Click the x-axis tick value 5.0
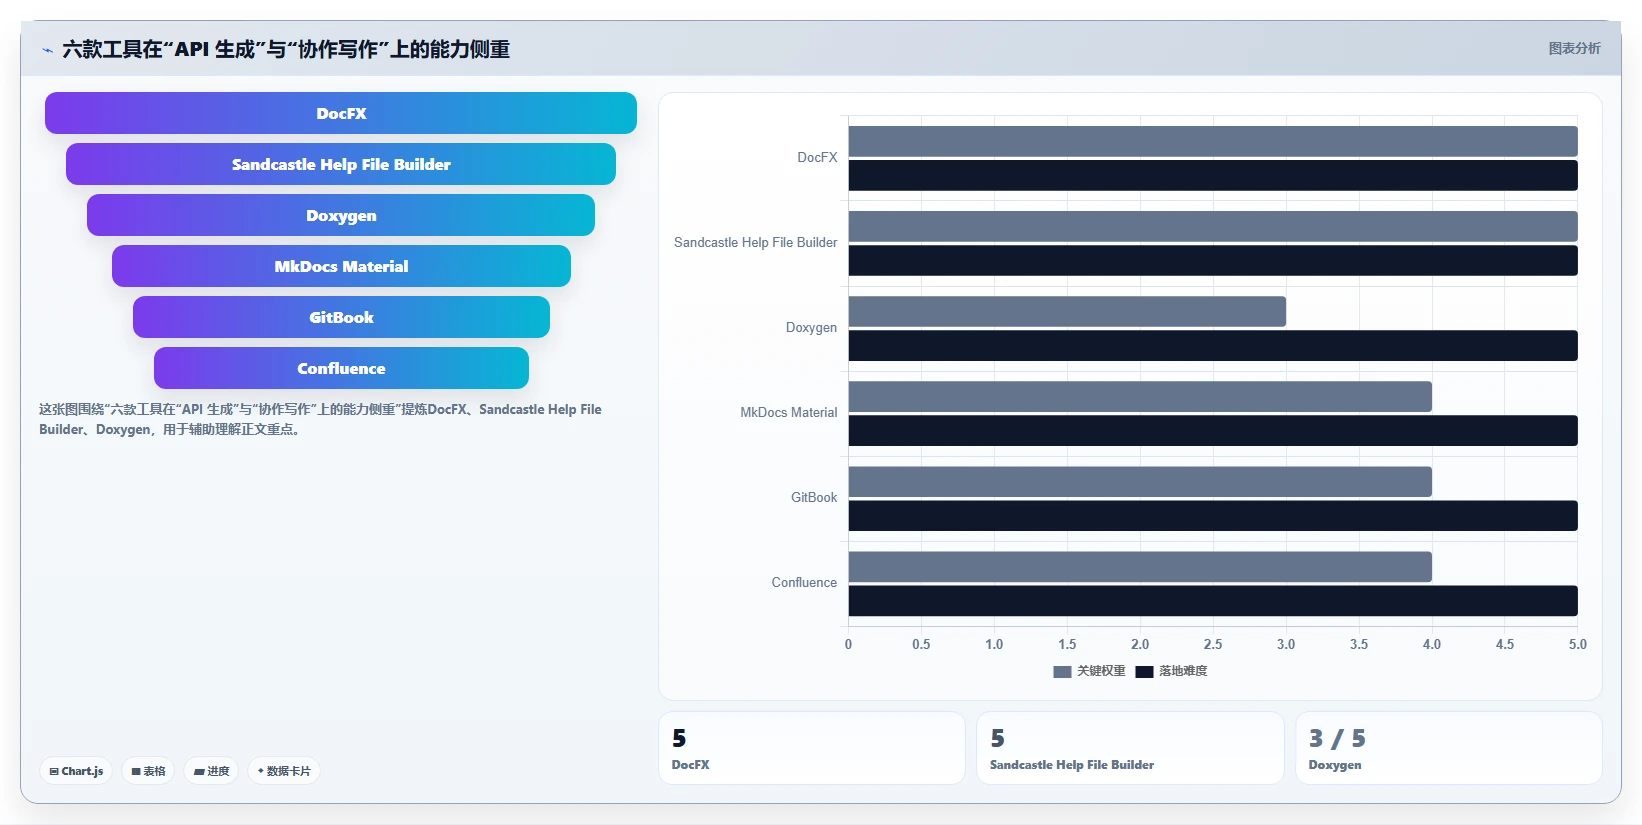This screenshot has width=1642, height=825. point(1577,644)
